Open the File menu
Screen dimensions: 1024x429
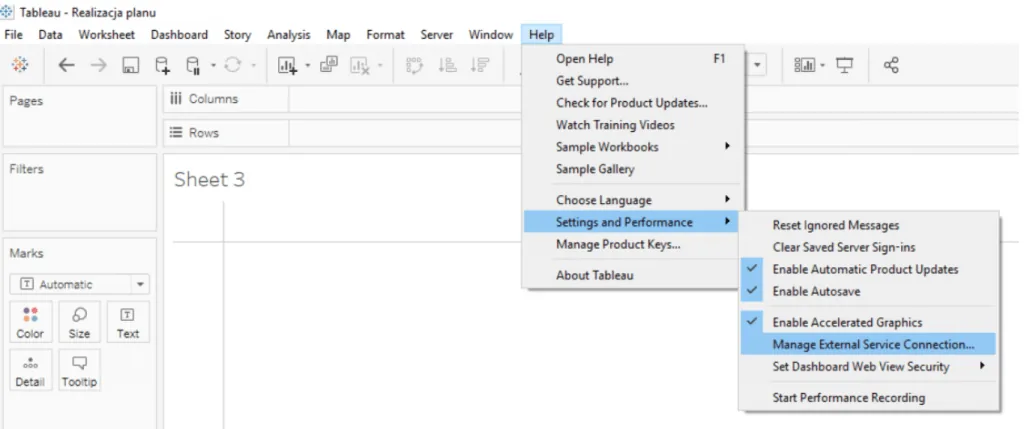click(13, 35)
